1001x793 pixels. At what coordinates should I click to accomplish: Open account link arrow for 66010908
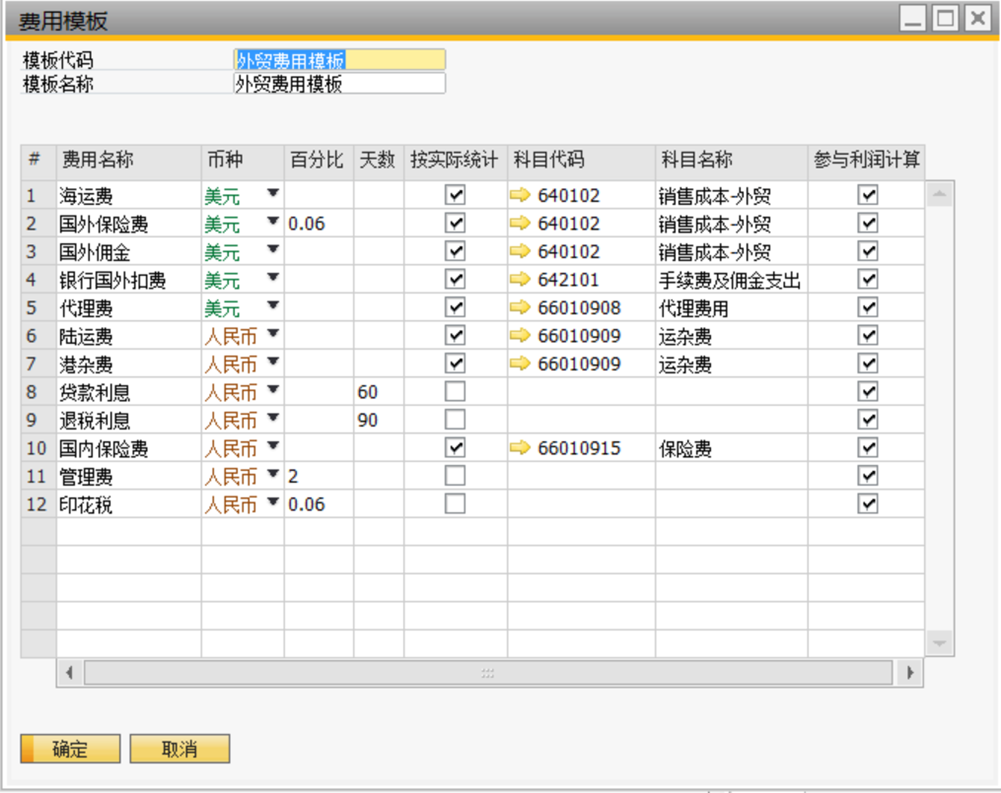pyautogui.click(x=520, y=307)
